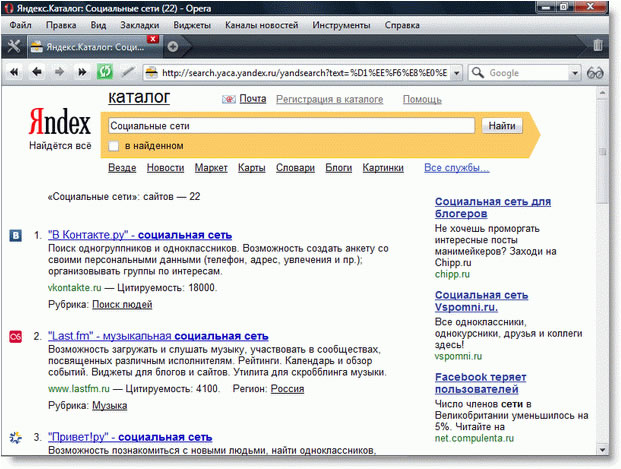Open the 'В Контакте.ру' result link
The height and width of the screenshot is (469, 621).
[140, 235]
